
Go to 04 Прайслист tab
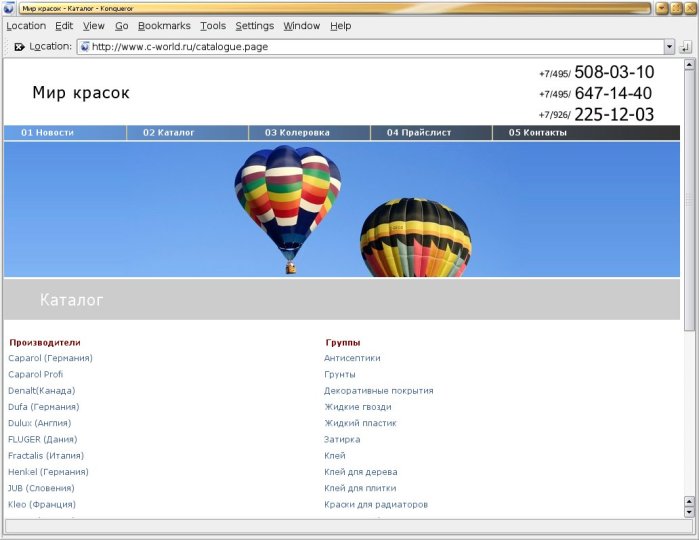(431, 133)
